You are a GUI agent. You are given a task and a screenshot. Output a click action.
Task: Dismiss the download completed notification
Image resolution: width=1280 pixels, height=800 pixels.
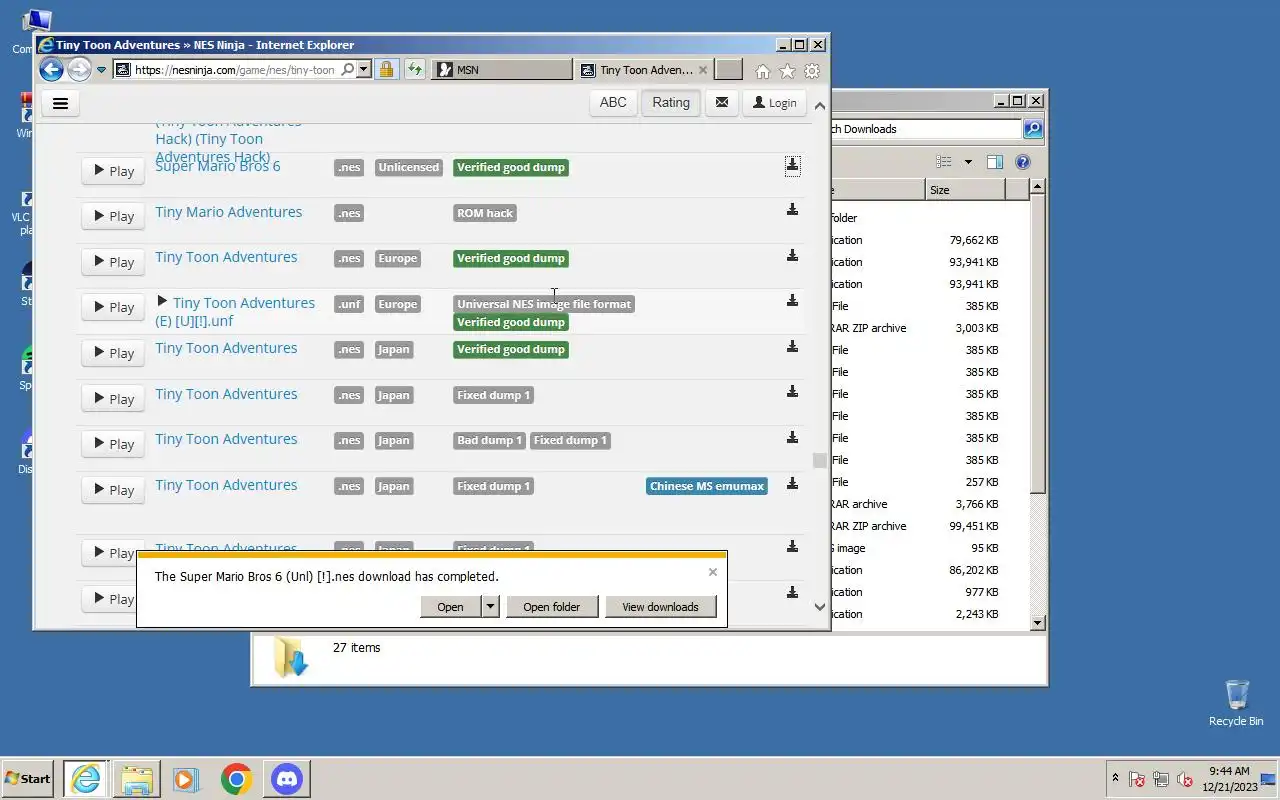712,572
